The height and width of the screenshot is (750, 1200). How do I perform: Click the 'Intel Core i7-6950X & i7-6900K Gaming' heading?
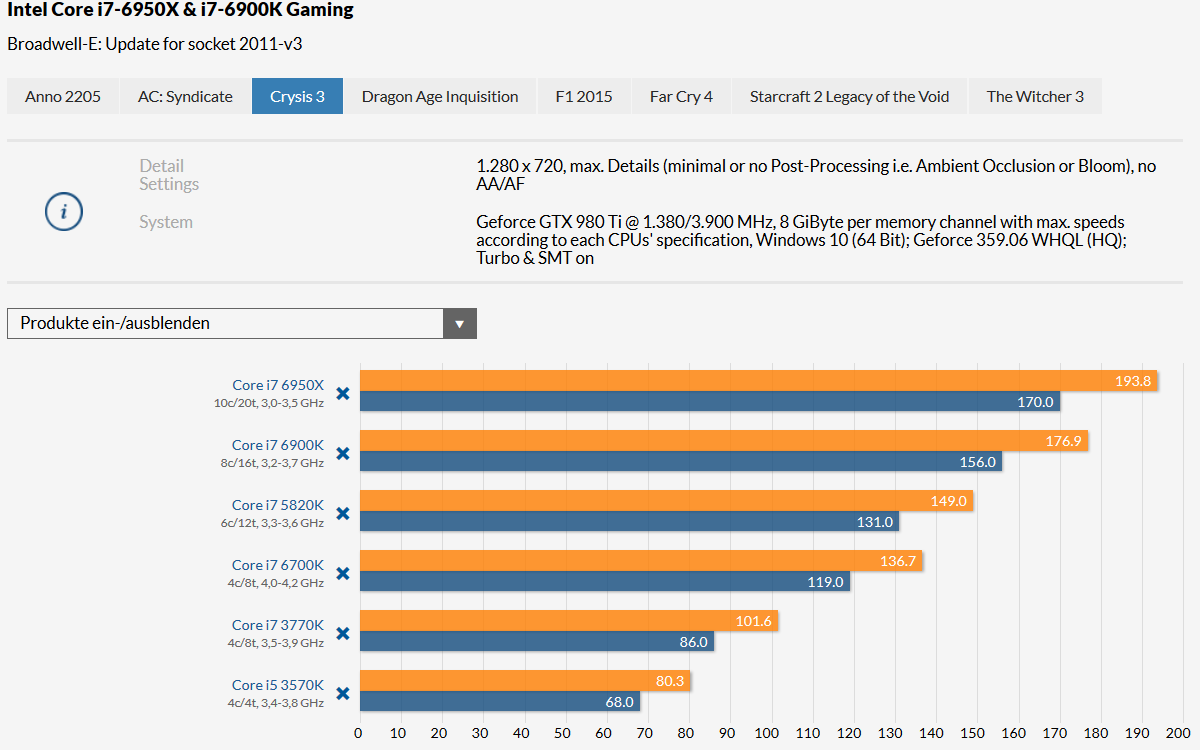click(180, 11)
